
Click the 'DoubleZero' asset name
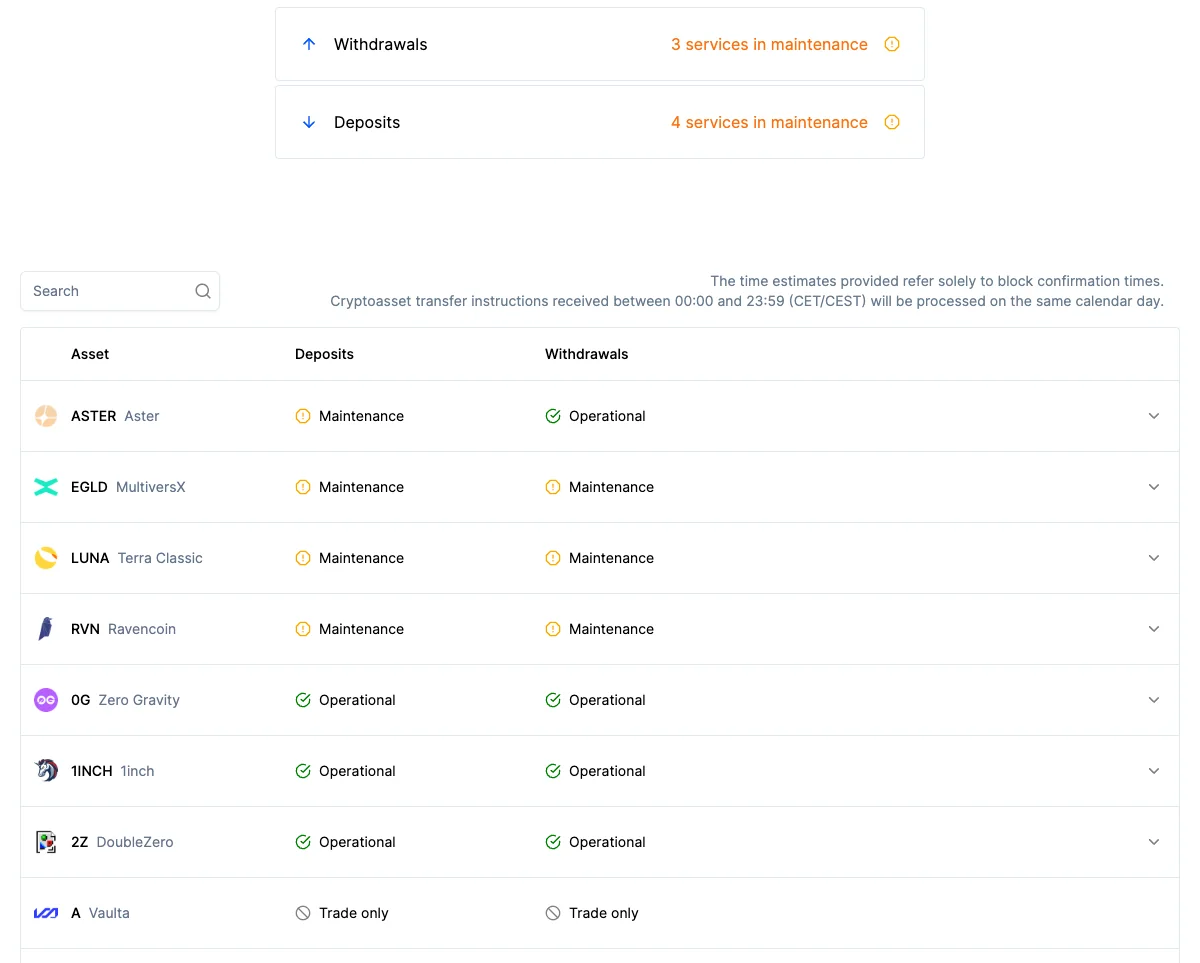(135, 842)
